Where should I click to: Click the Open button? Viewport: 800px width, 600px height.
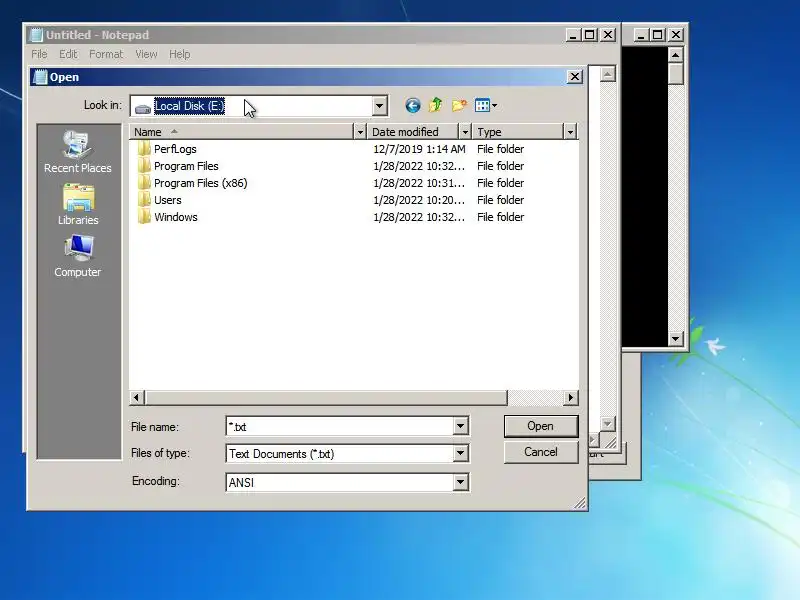[x=541, y=426]
